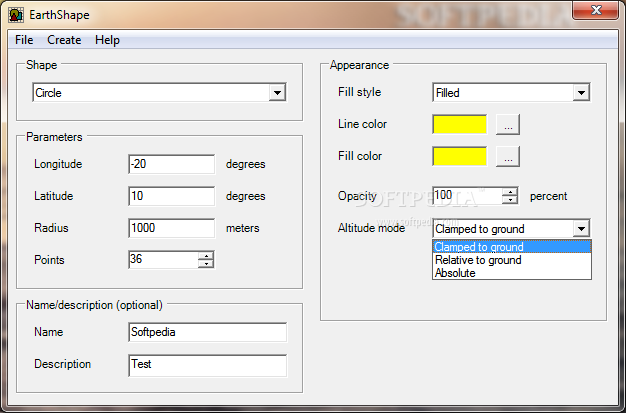The width and height of the screenshot is (626, 413).
Task: Decrease Opacity with the down arrow
Action: [510, 200]
